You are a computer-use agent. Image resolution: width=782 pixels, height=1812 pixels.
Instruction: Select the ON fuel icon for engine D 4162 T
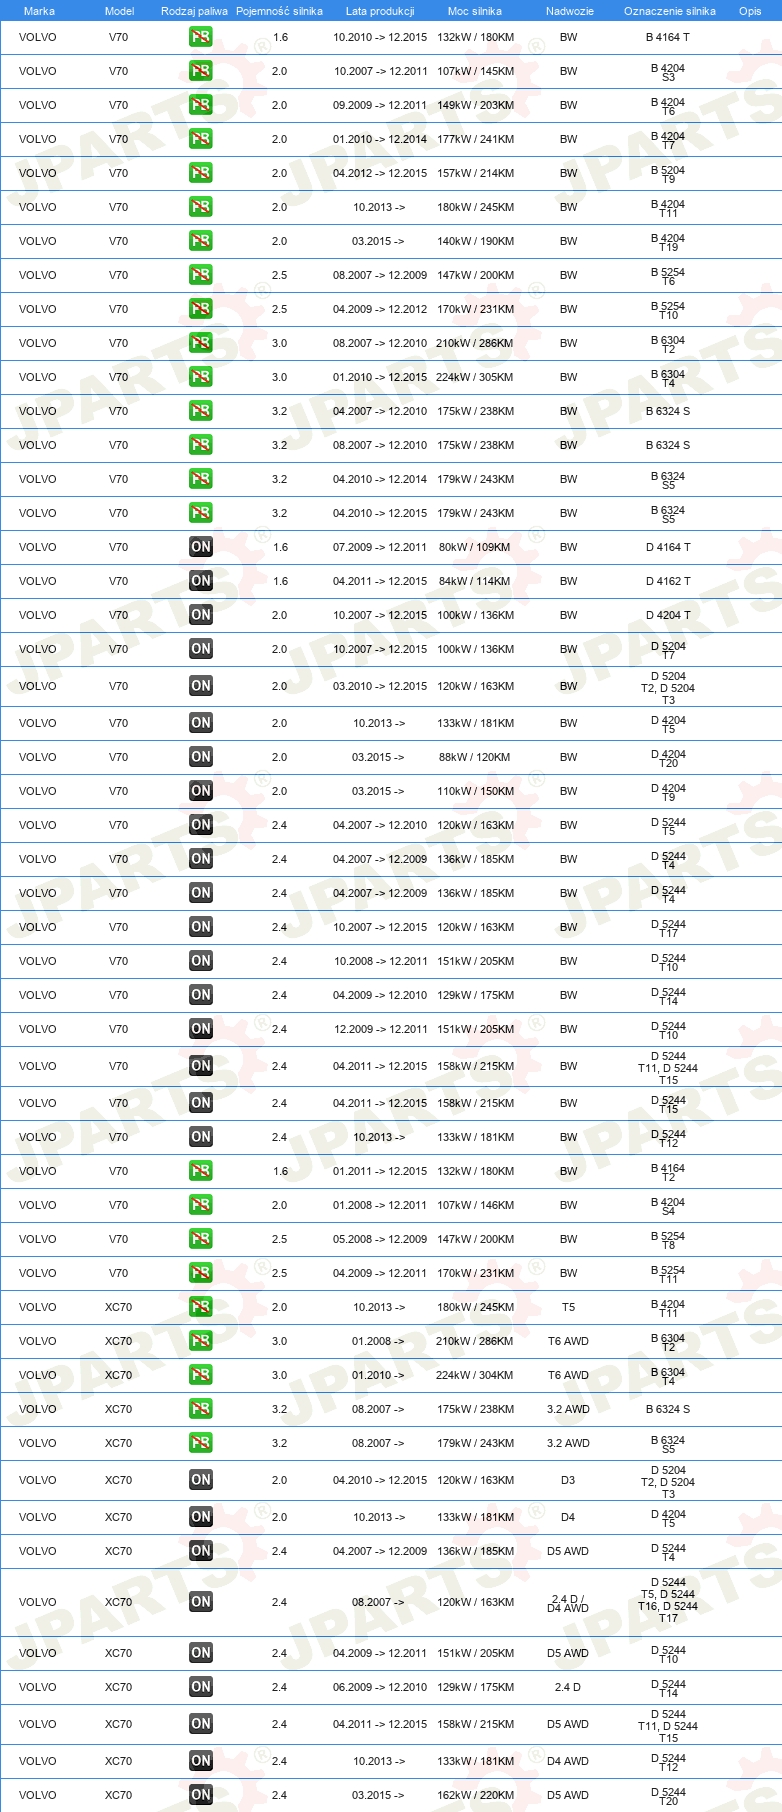pos(200,581)
